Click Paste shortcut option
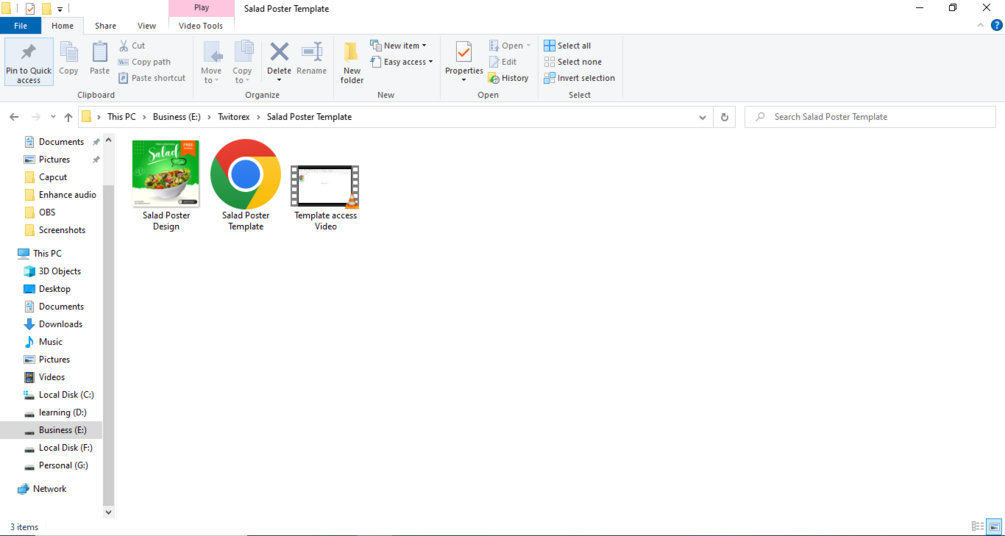Screen dimensions: 1005x536 152,78
